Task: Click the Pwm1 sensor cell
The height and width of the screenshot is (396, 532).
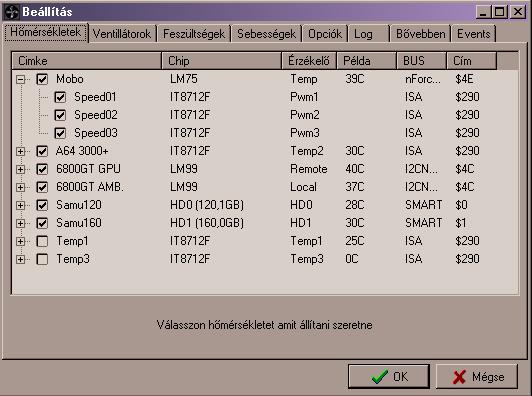Action: click(x=304, y=97)
